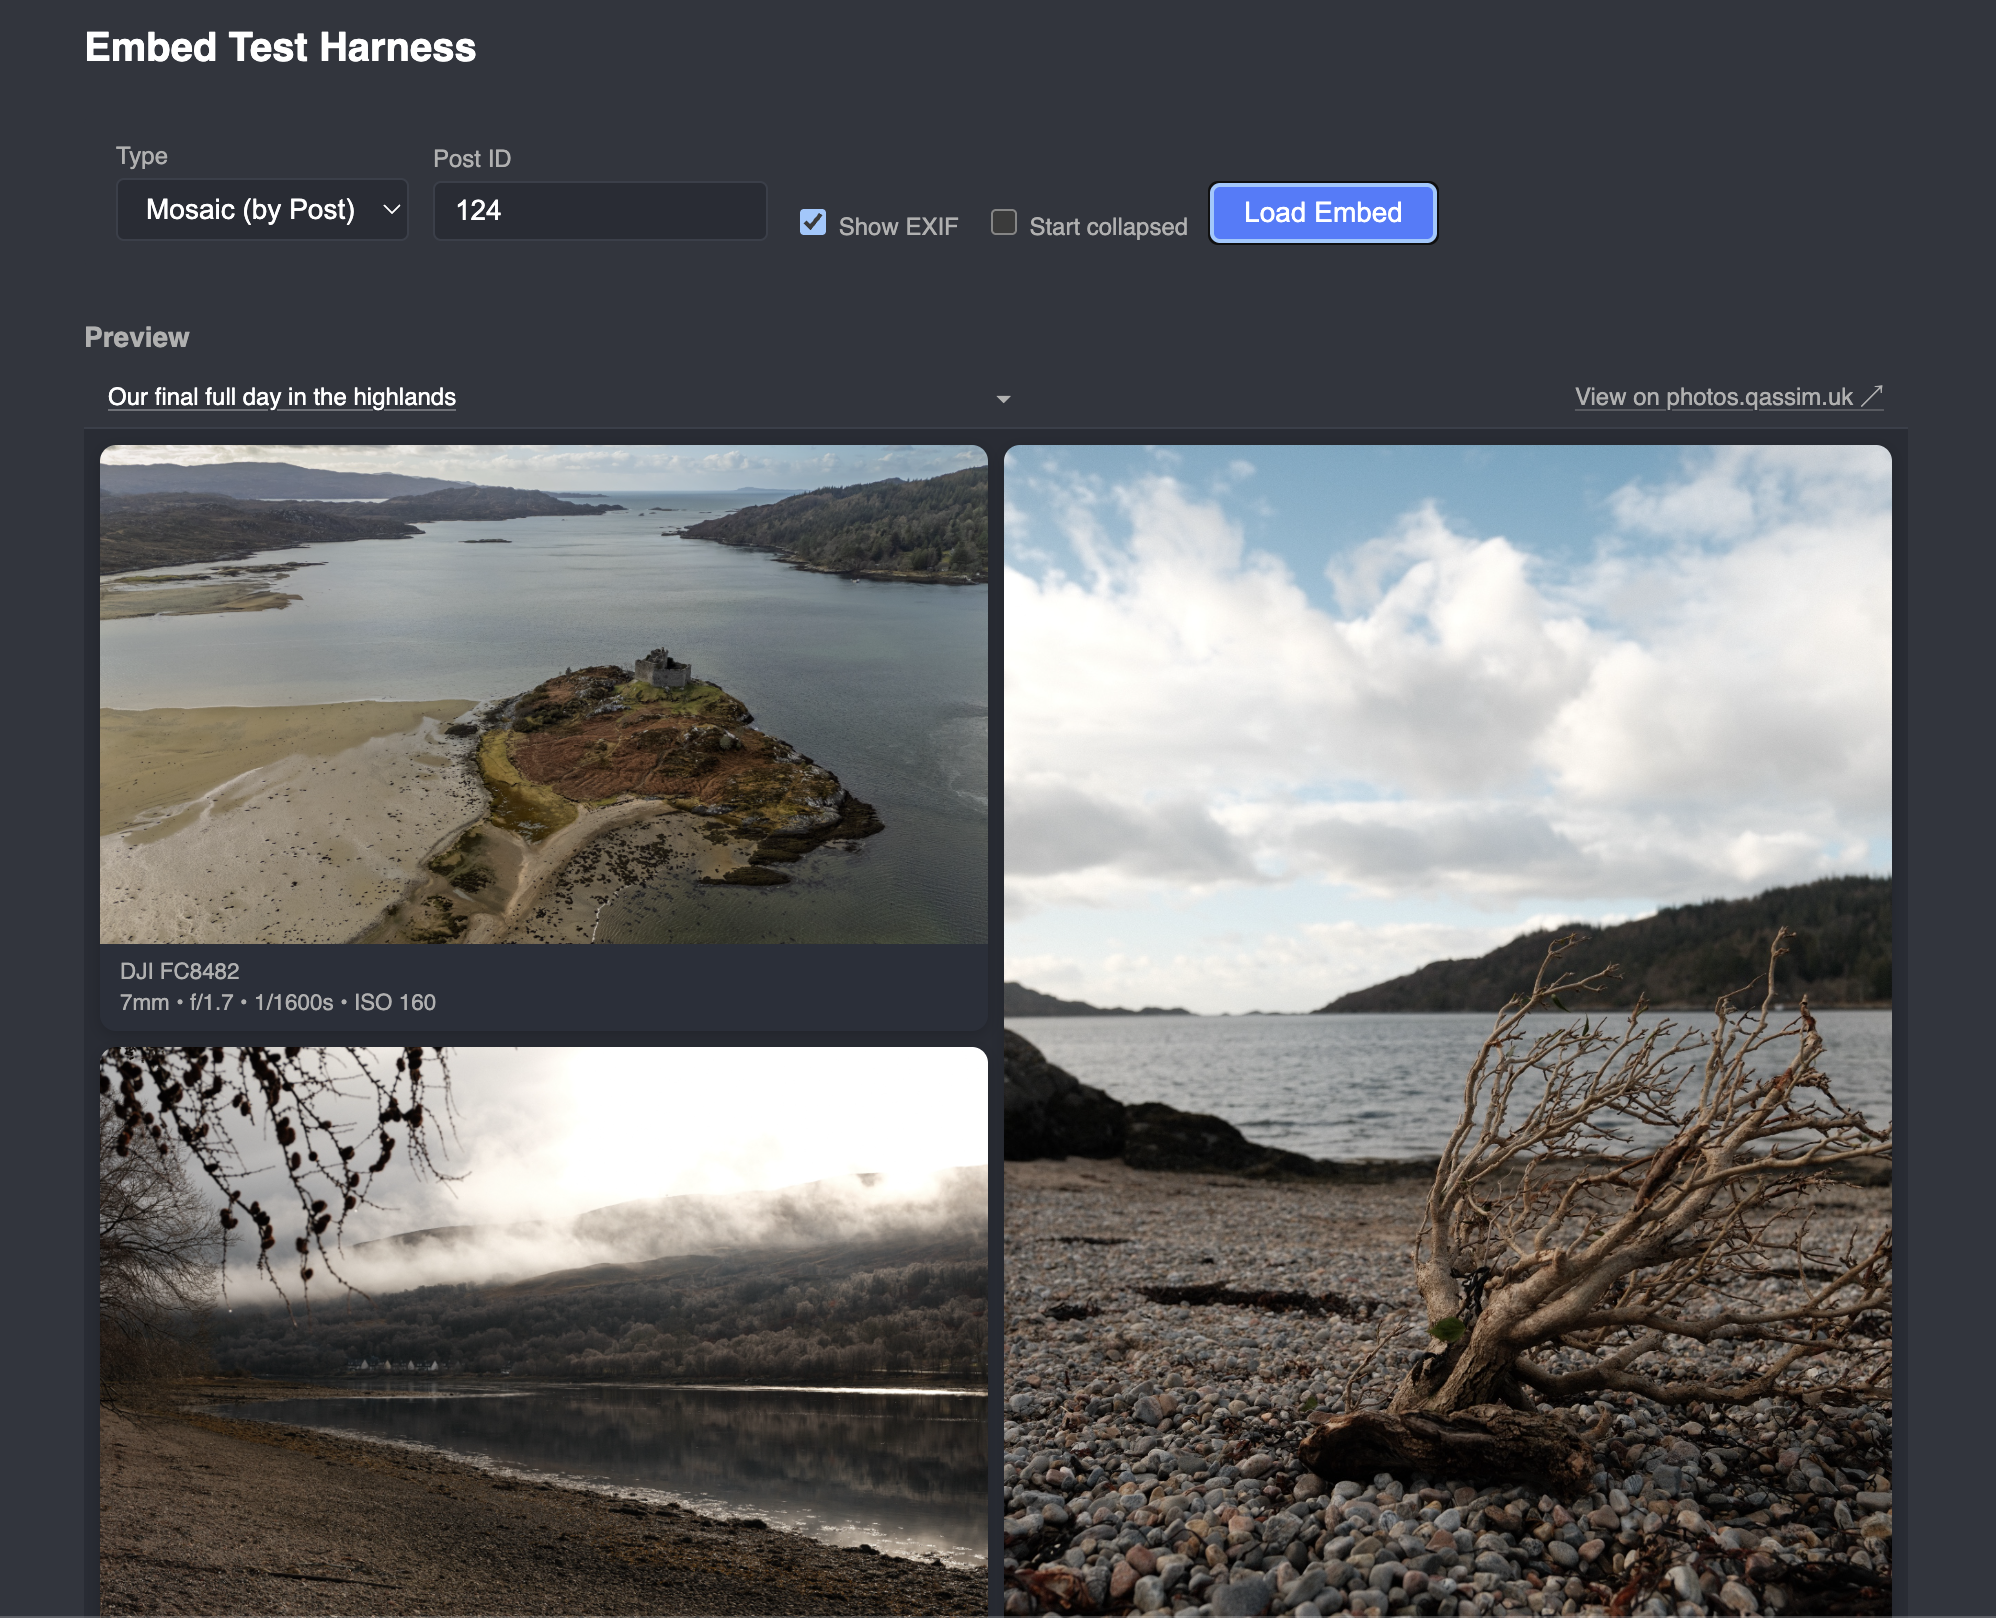Viewport: 1996px width, 1618px height.
Task: Open the Type dropdown showing Mosaic (by Post)
Action: point(250,210)
